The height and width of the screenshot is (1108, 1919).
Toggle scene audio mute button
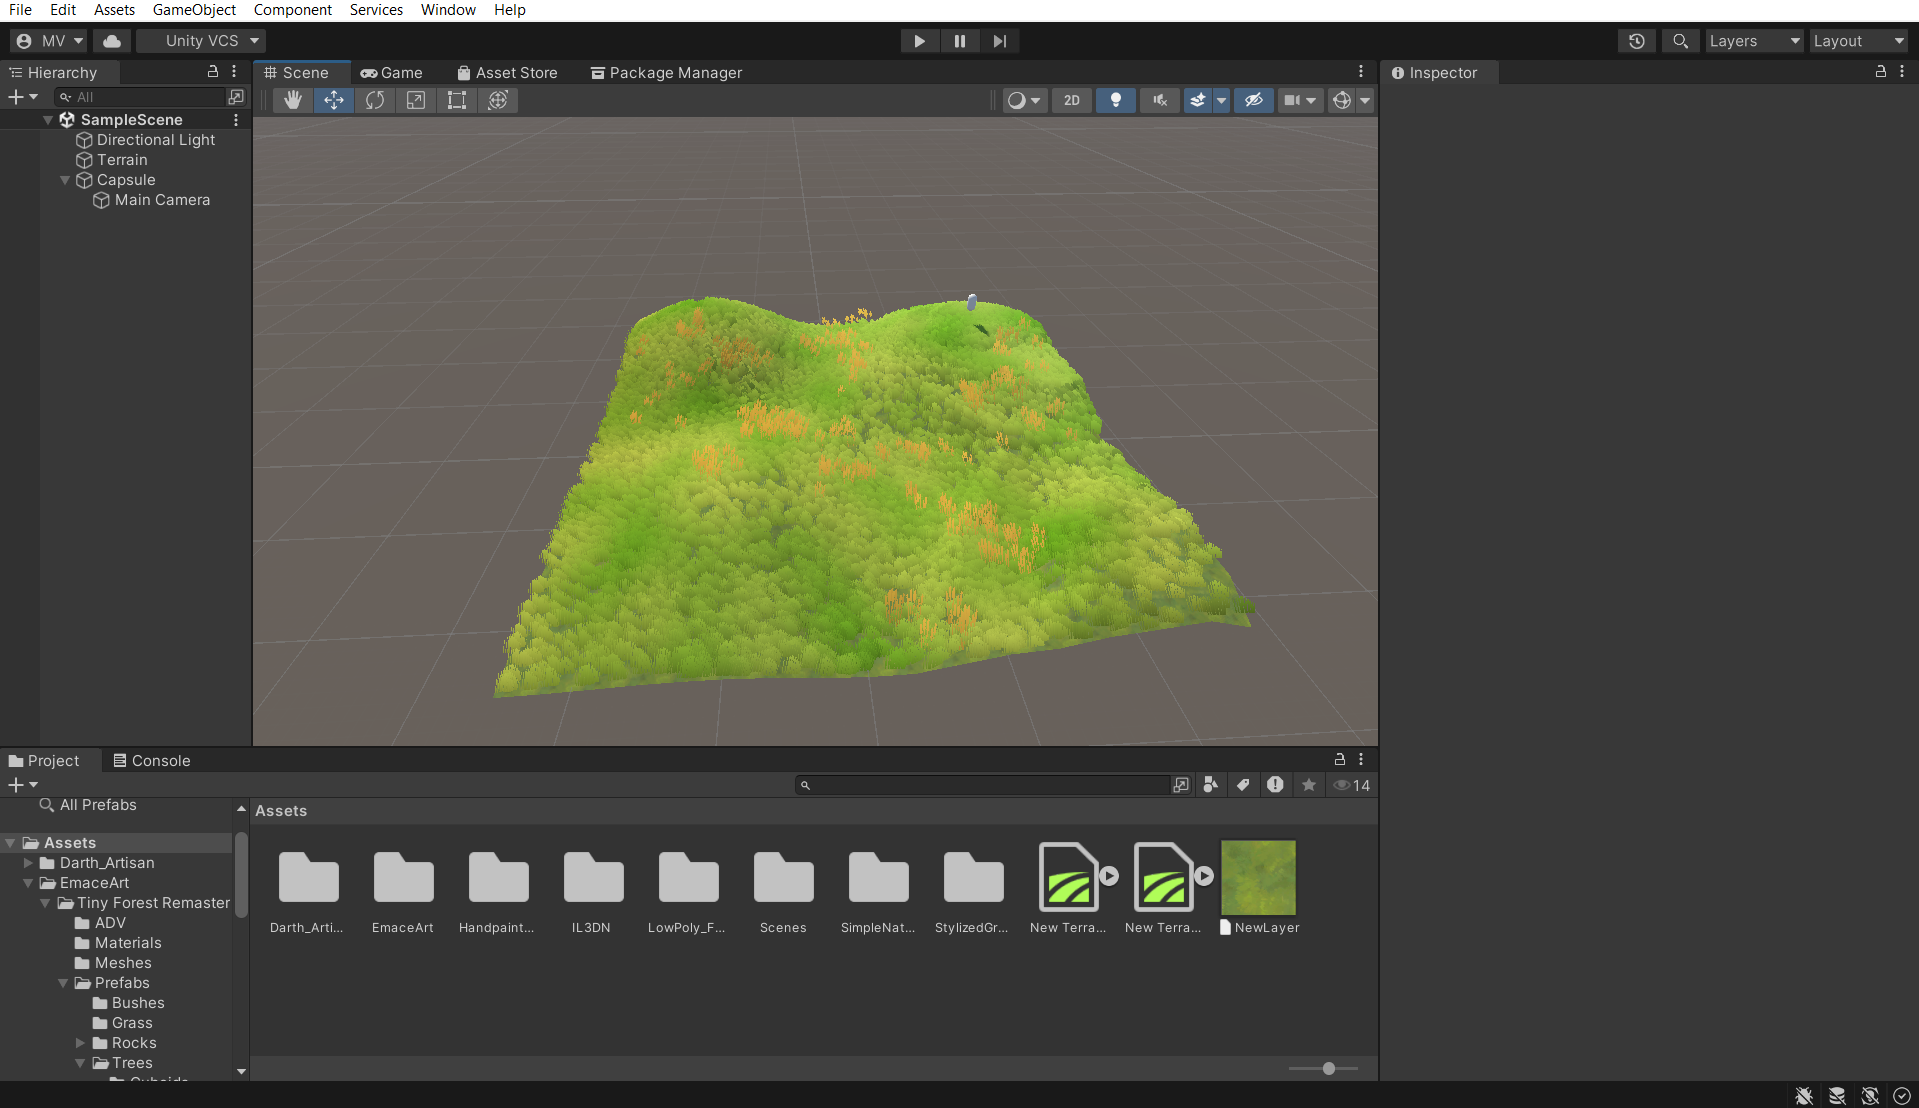tap(1159, 100)
